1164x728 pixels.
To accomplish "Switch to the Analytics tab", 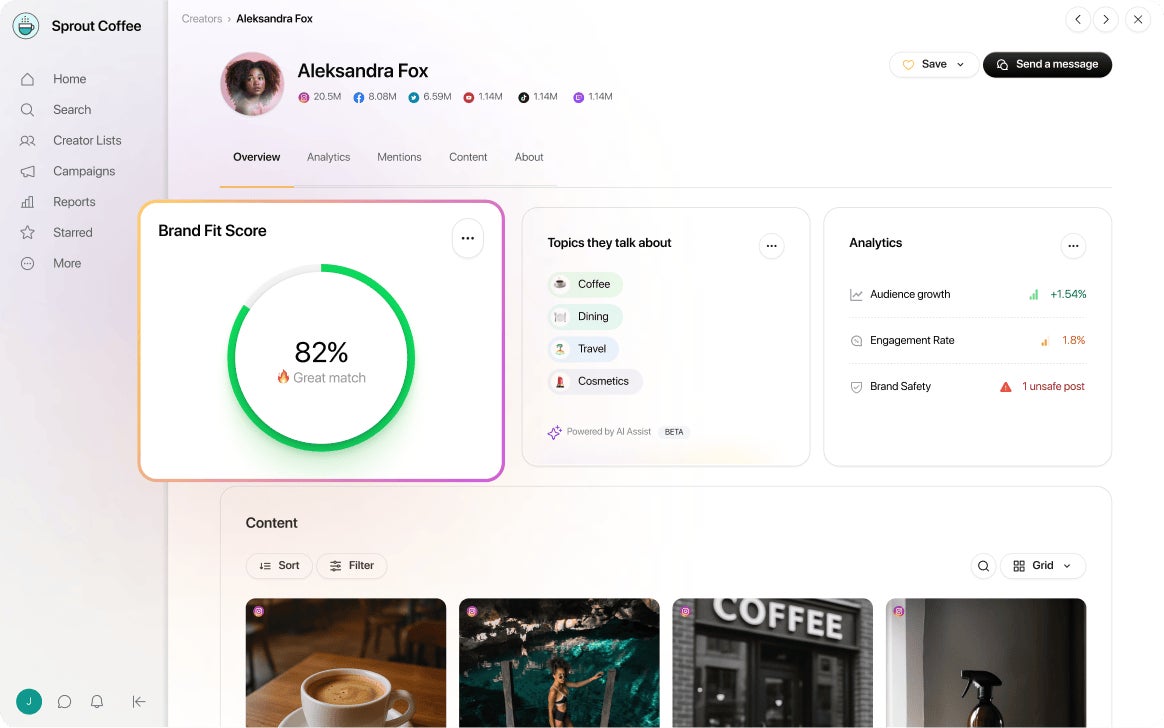I will (x=328, y=157).
